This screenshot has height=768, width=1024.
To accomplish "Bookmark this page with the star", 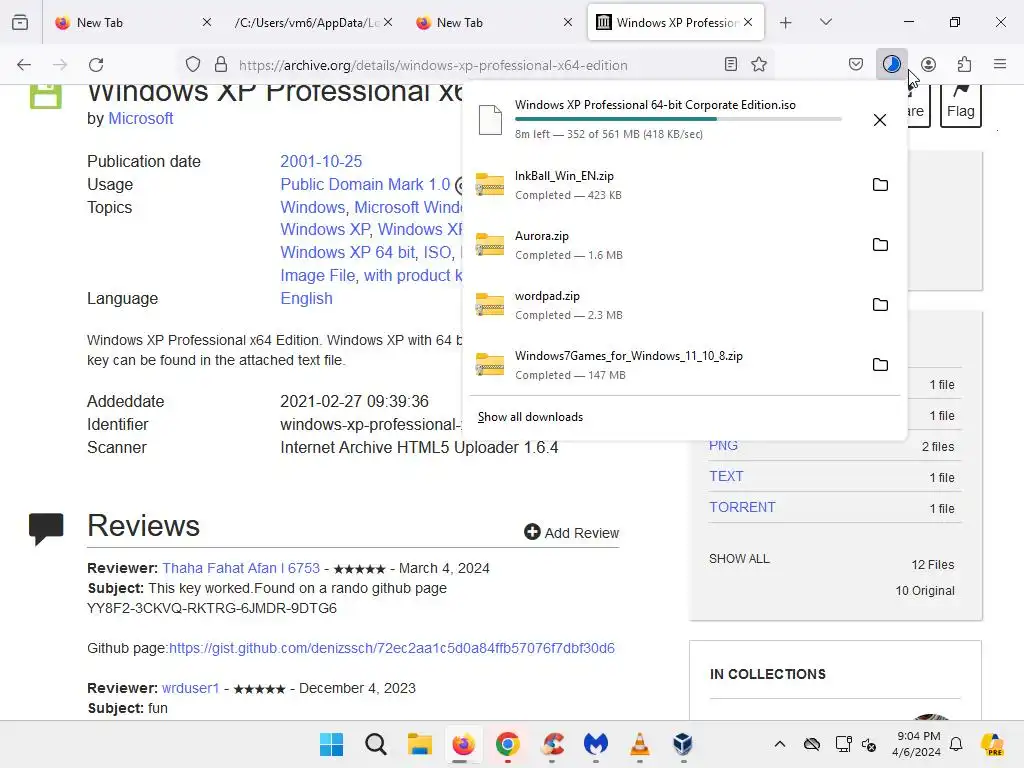I will (759, 64).
